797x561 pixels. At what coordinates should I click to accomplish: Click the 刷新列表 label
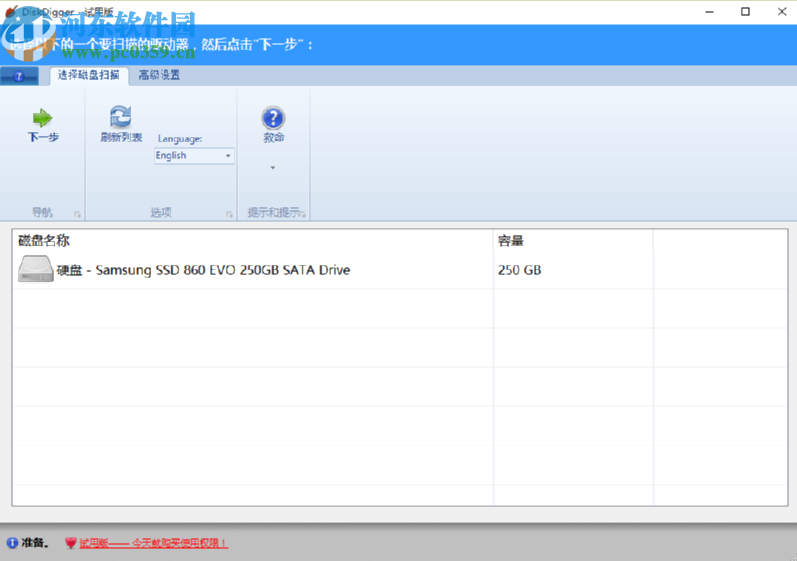(121, 137)
